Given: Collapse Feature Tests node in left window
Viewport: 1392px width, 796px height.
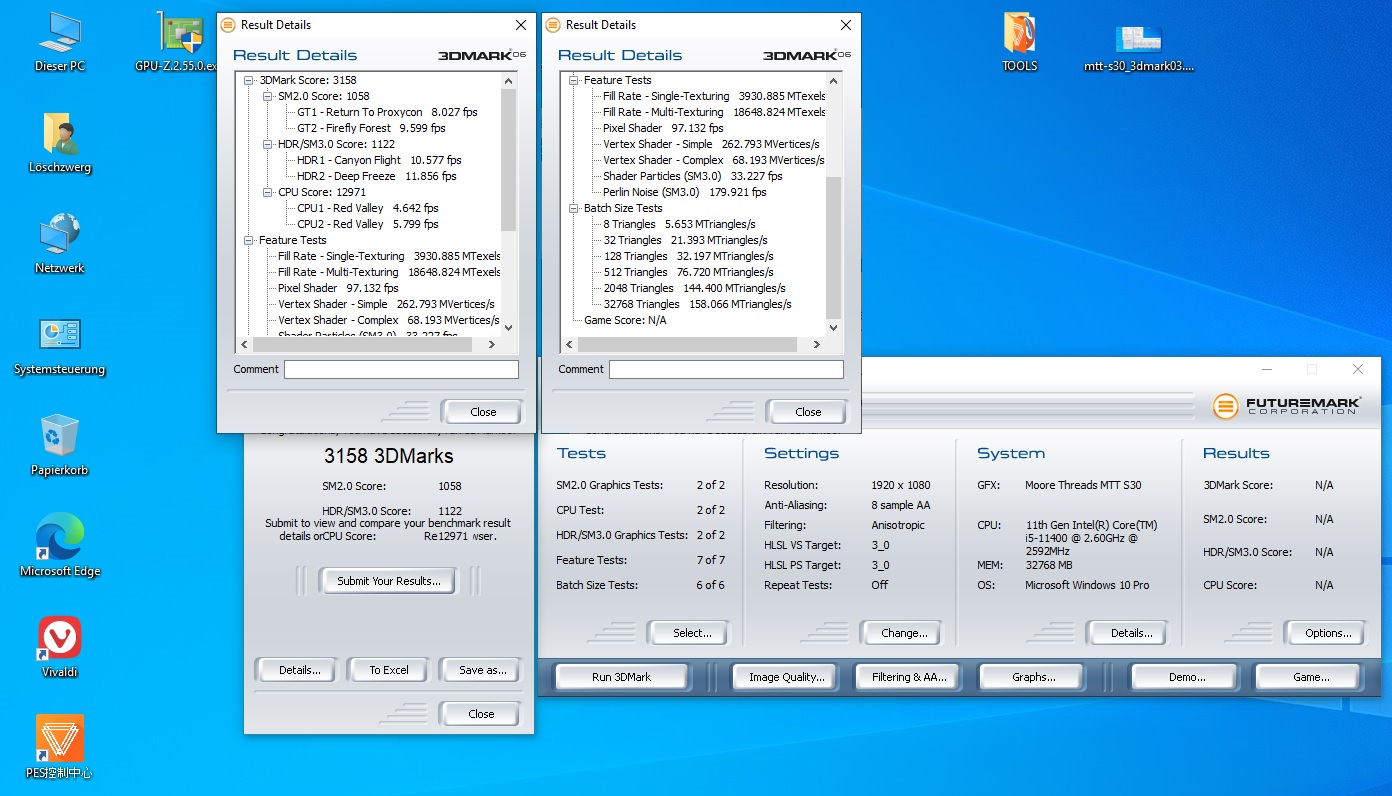Looking at the screenshot, I should [249, 240].
